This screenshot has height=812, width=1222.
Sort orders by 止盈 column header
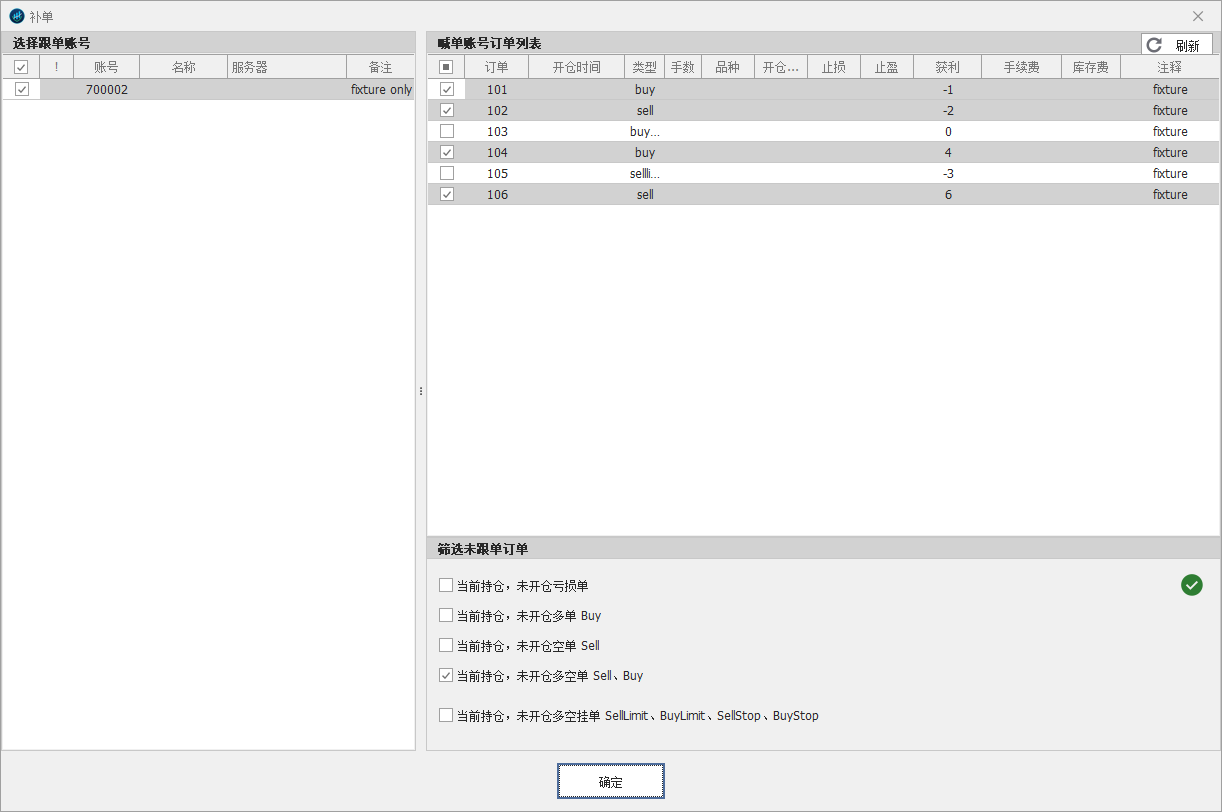[887, 67]
